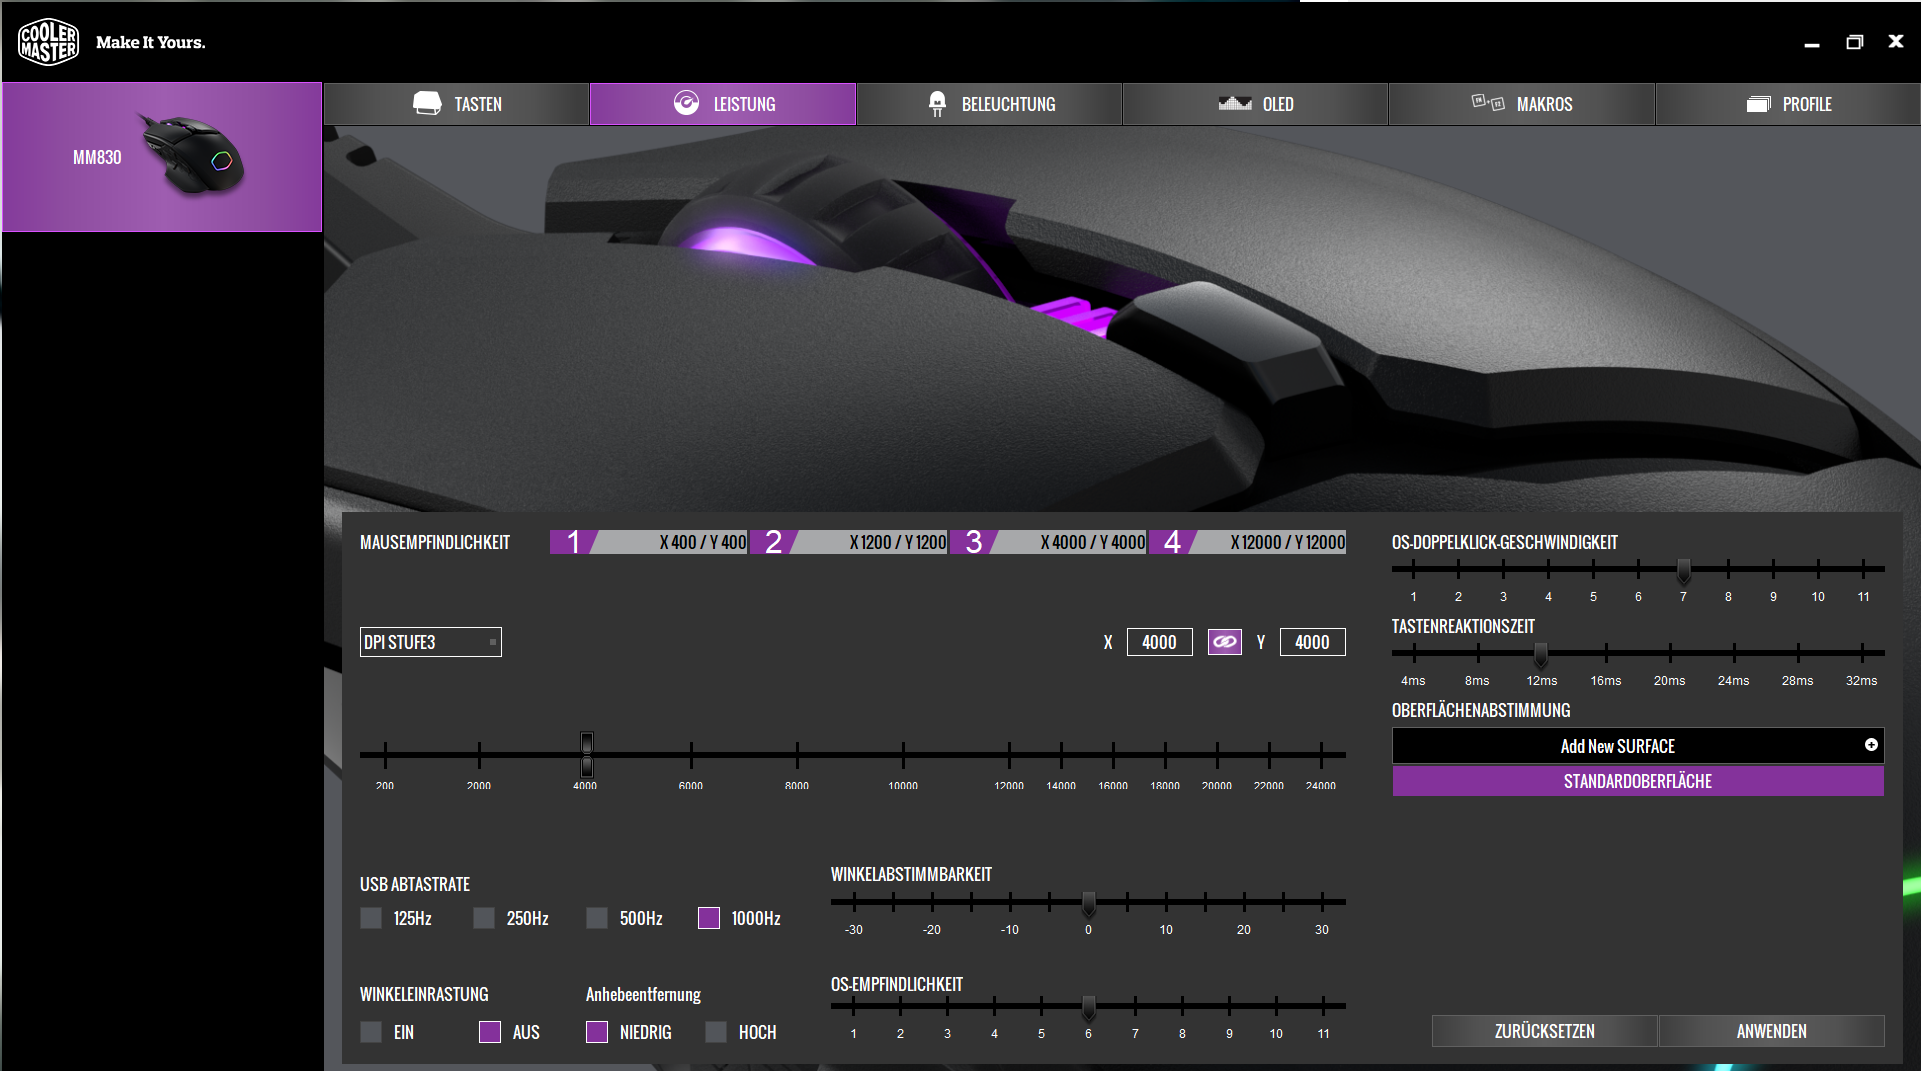This screenshot has height=1071, width=1921.
Task: Select 1000Hz USB polling rate
Action: (x=709, y=918)
